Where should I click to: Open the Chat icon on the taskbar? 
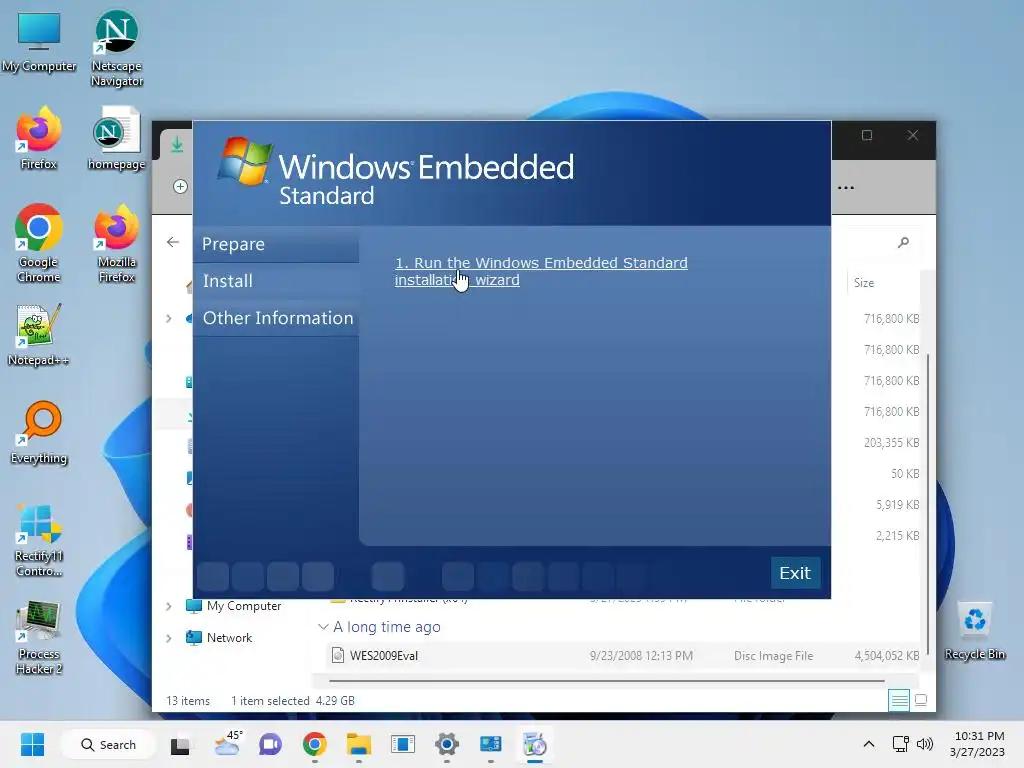pyautogui.click(x=270, y=744)
